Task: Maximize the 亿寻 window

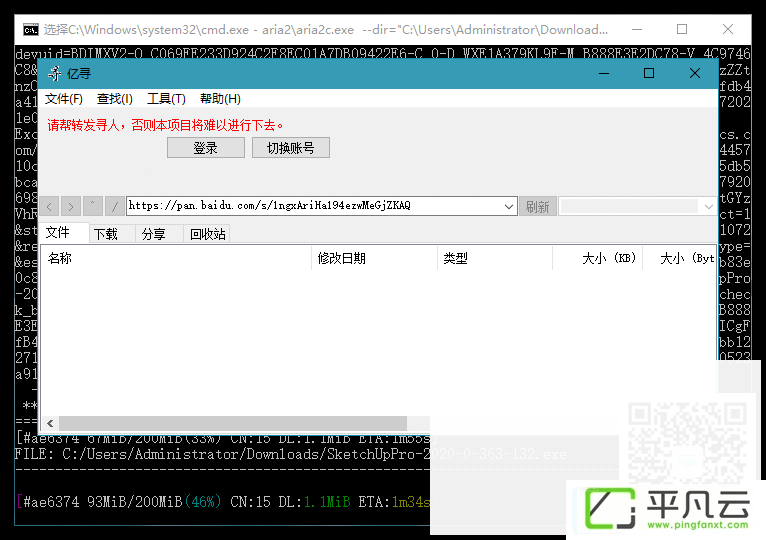Action: coord(649,74)
